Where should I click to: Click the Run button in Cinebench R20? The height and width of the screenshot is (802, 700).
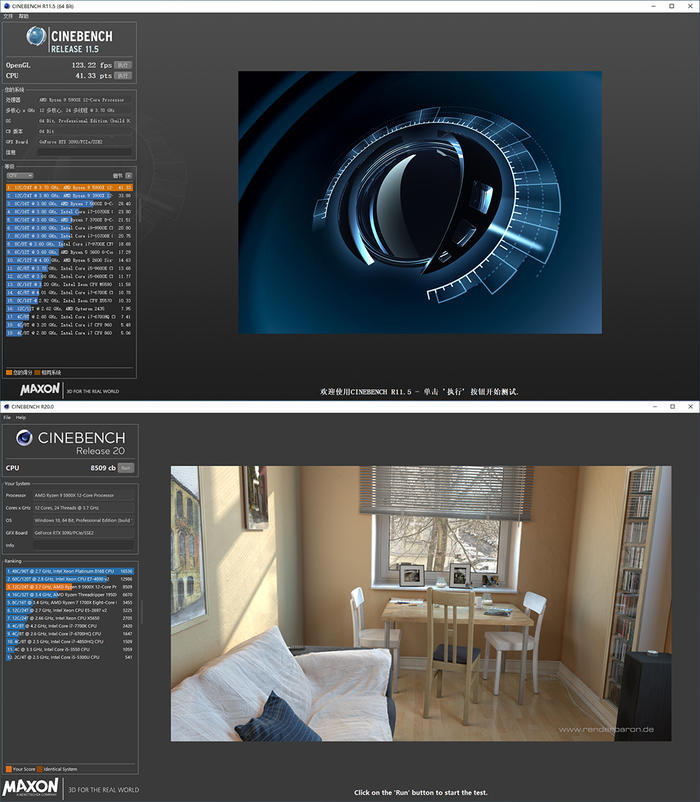(126, 467)
